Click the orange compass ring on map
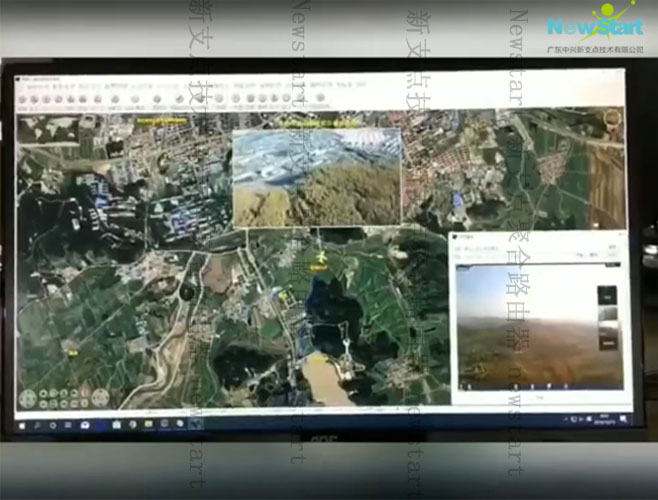 (x=612, y=117)
